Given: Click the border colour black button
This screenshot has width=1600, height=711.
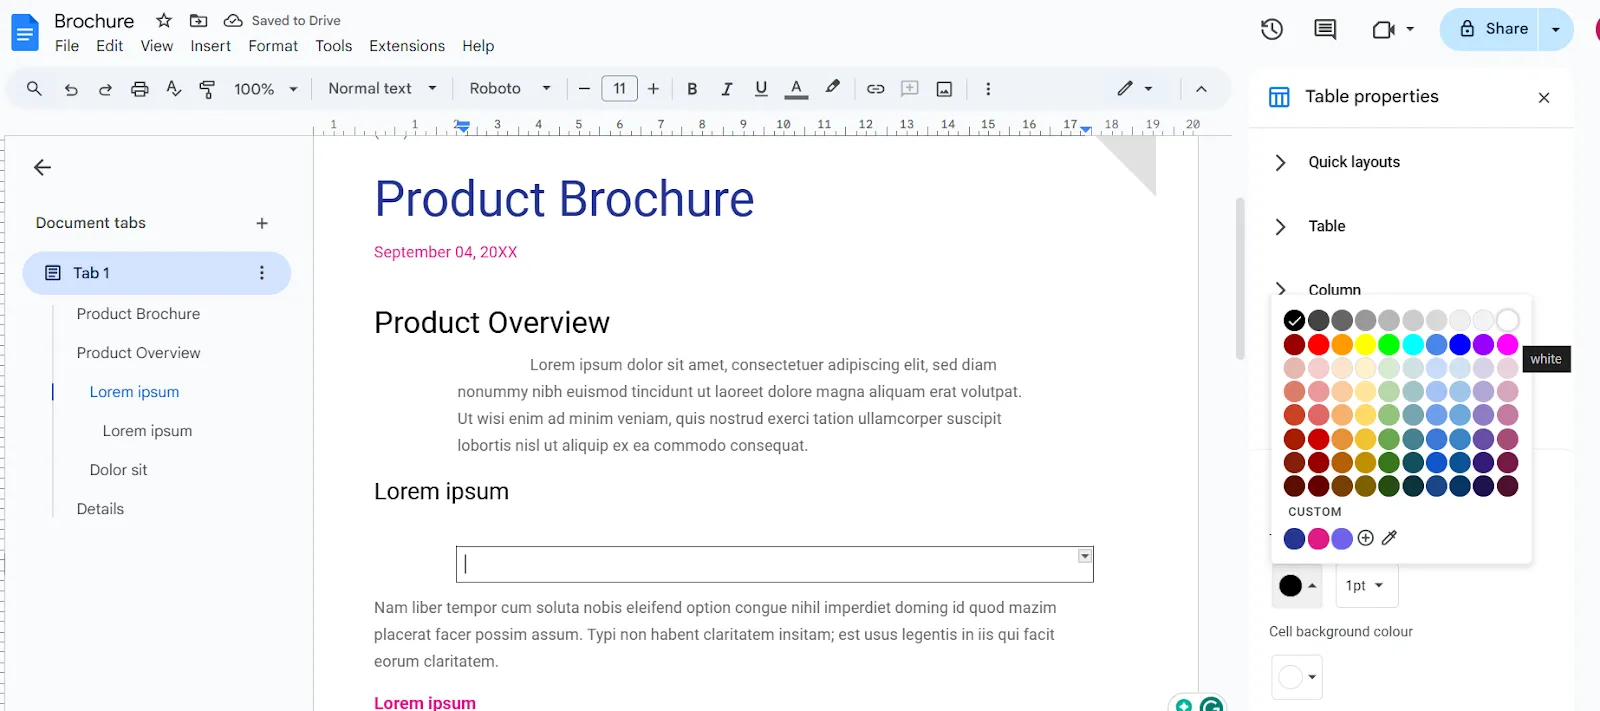Looking at the screenshot, I should point(1297,586).
